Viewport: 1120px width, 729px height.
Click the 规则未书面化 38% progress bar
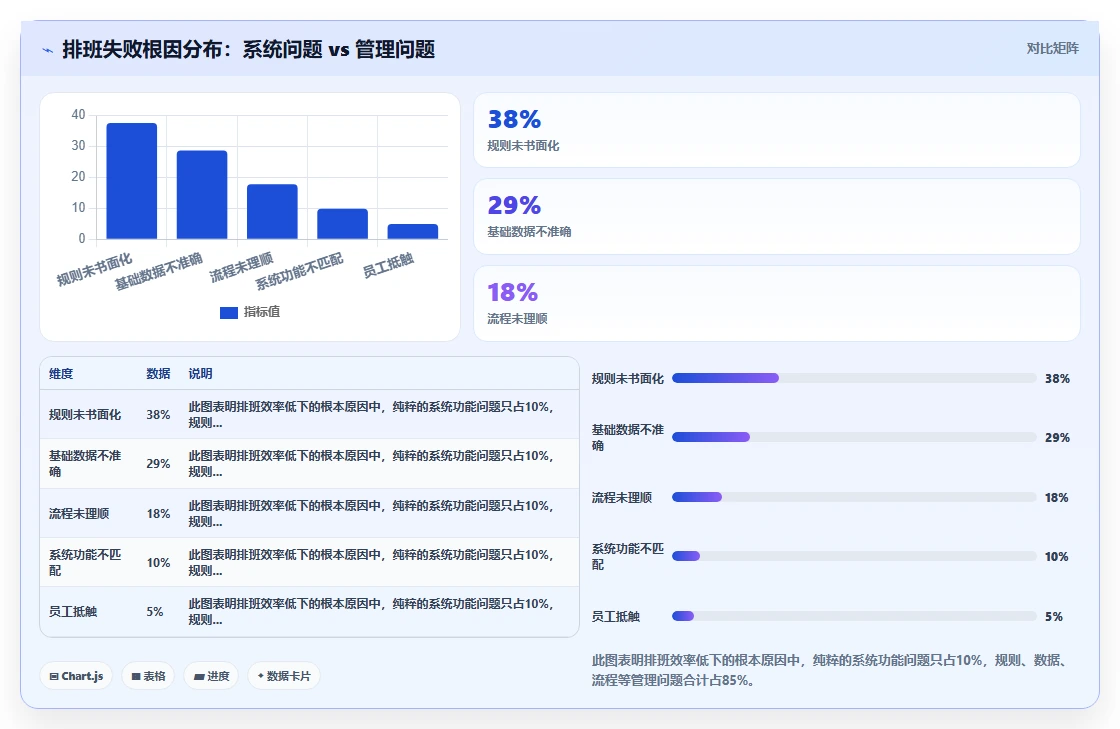click(854, 378)
